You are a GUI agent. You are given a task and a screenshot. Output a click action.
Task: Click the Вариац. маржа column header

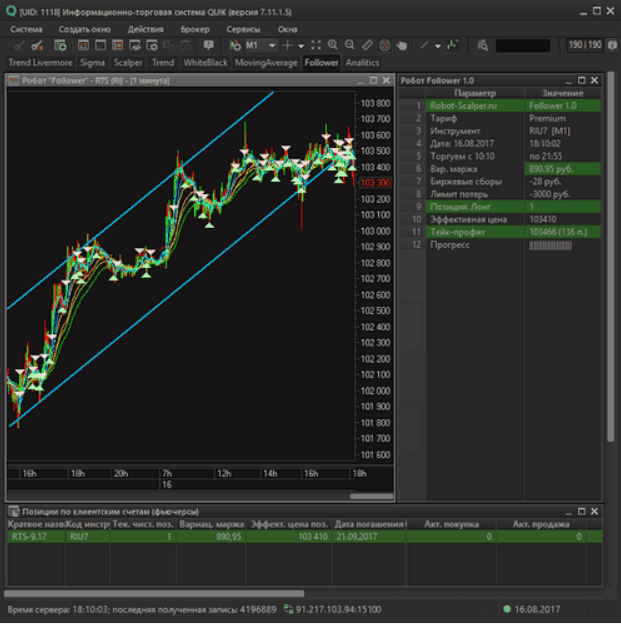click(211, 525)
